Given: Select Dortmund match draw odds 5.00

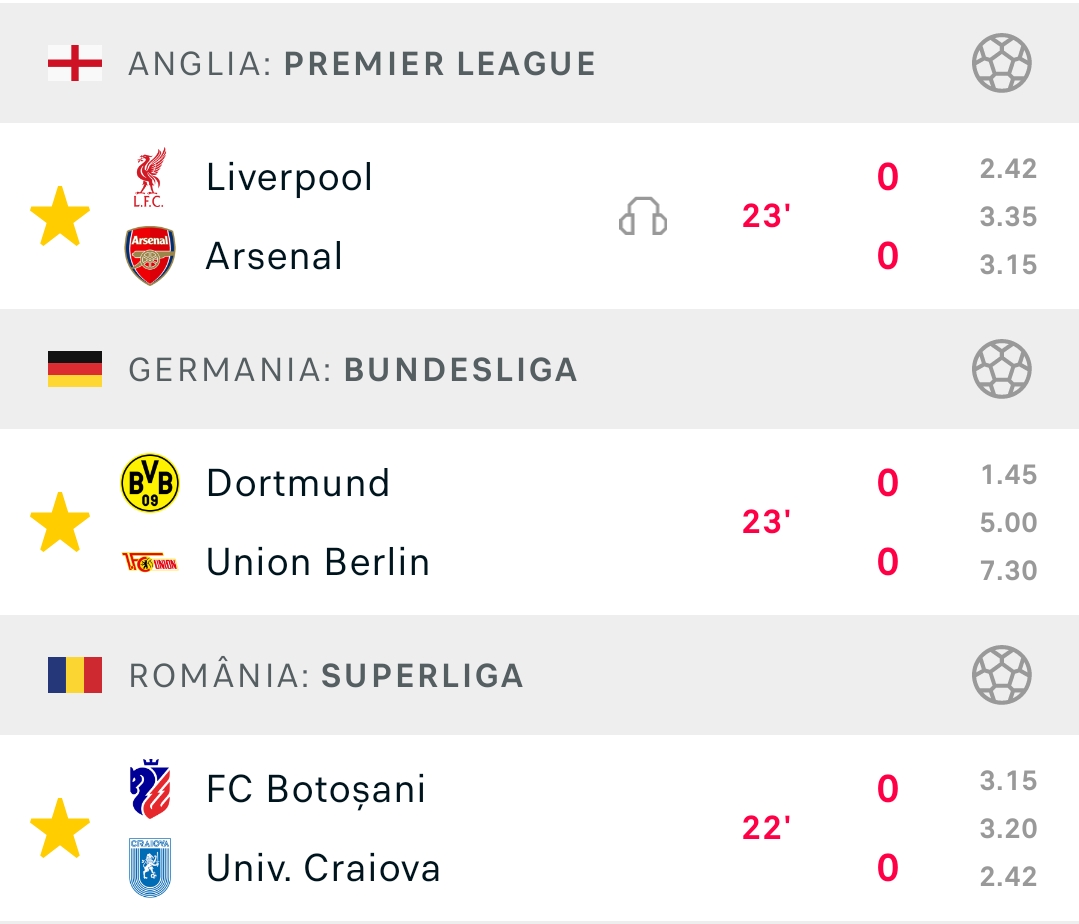Looking at the screenshot, I should click(x=1008, y=522).
